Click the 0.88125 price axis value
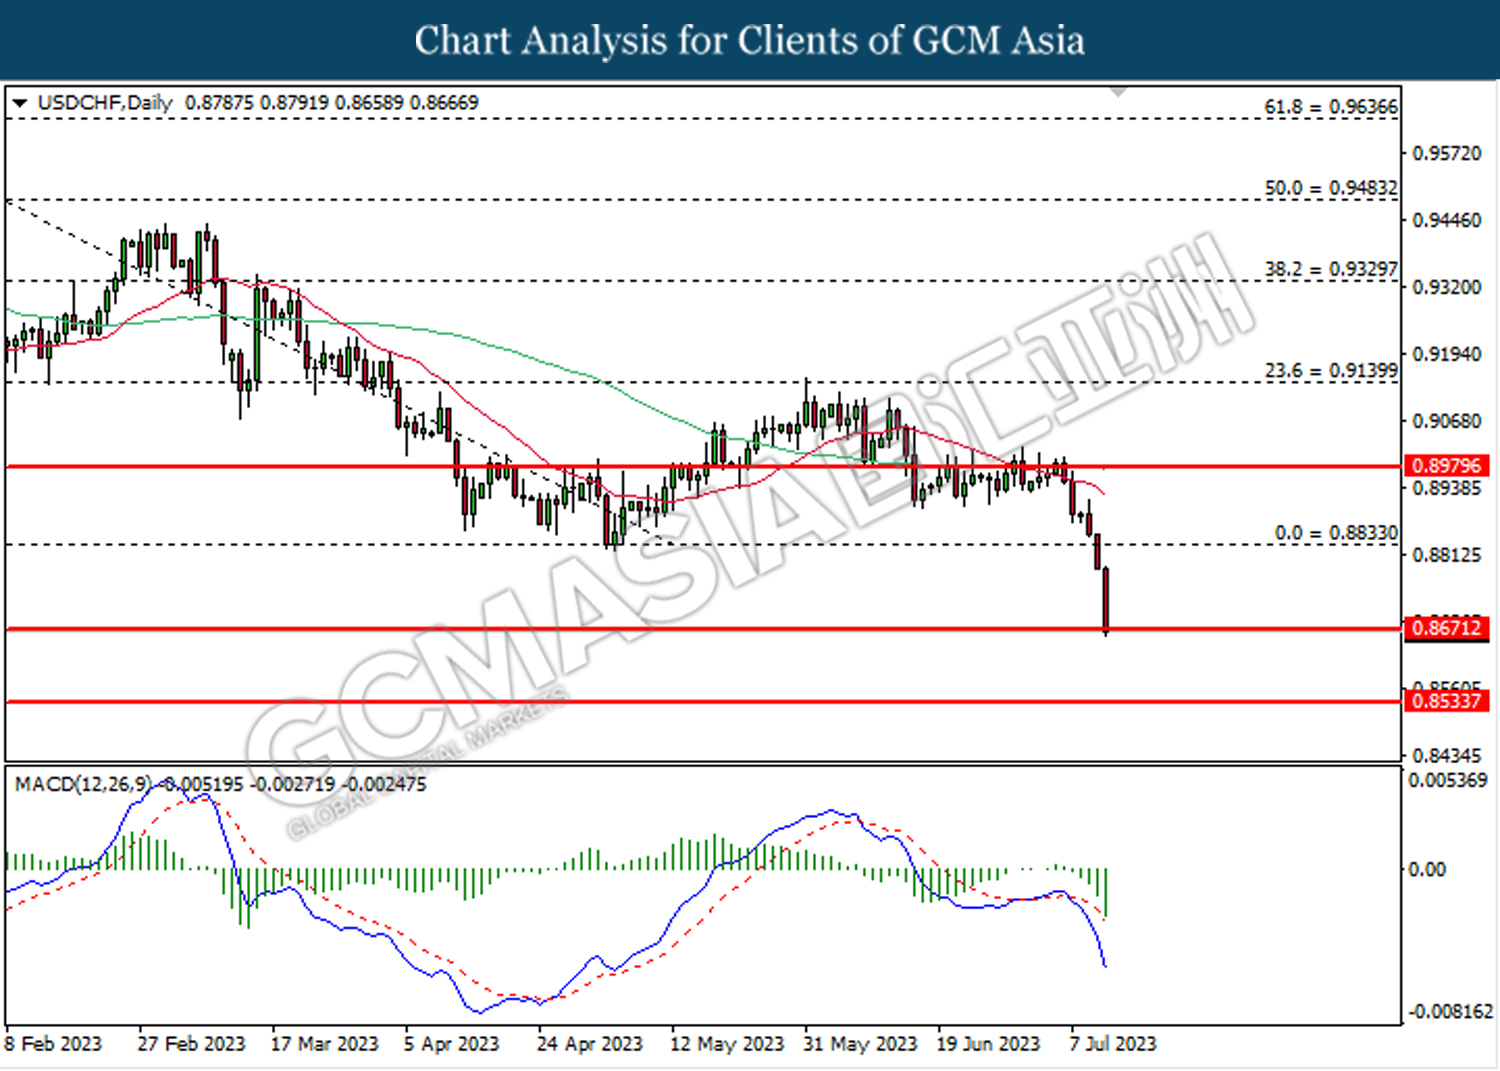The width and height of the screenshot is (1500, 1071). coord(1447,555)
